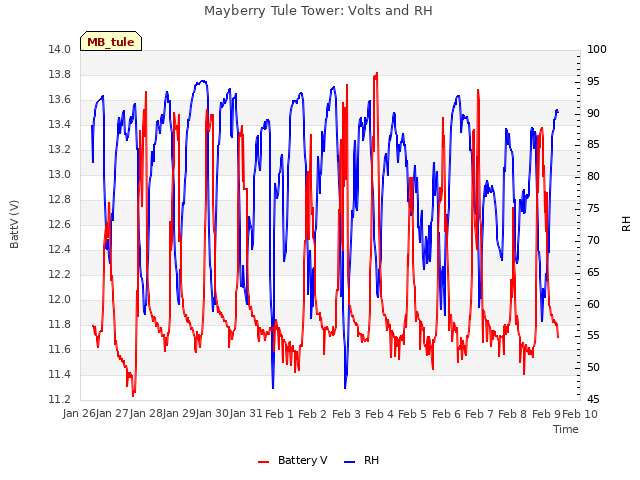Click the 12.2 left axis tick label

[60, 274]
